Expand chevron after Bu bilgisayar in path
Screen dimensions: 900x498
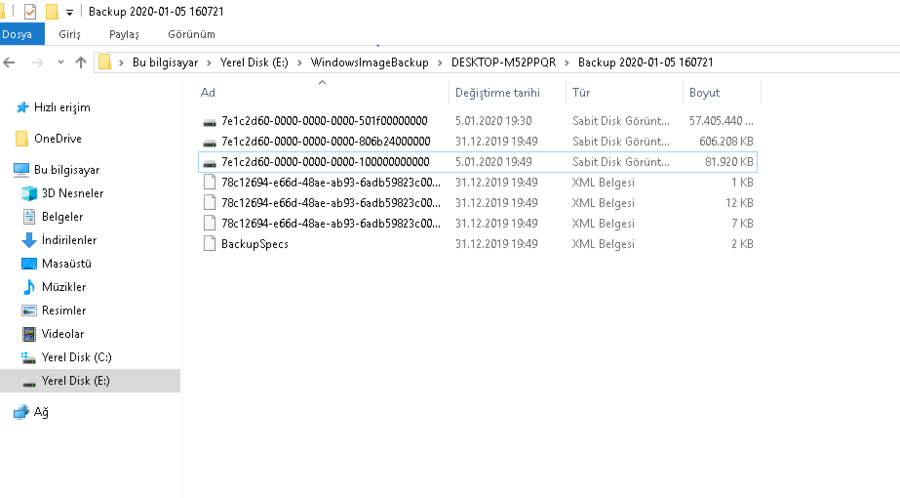(209, 63)
